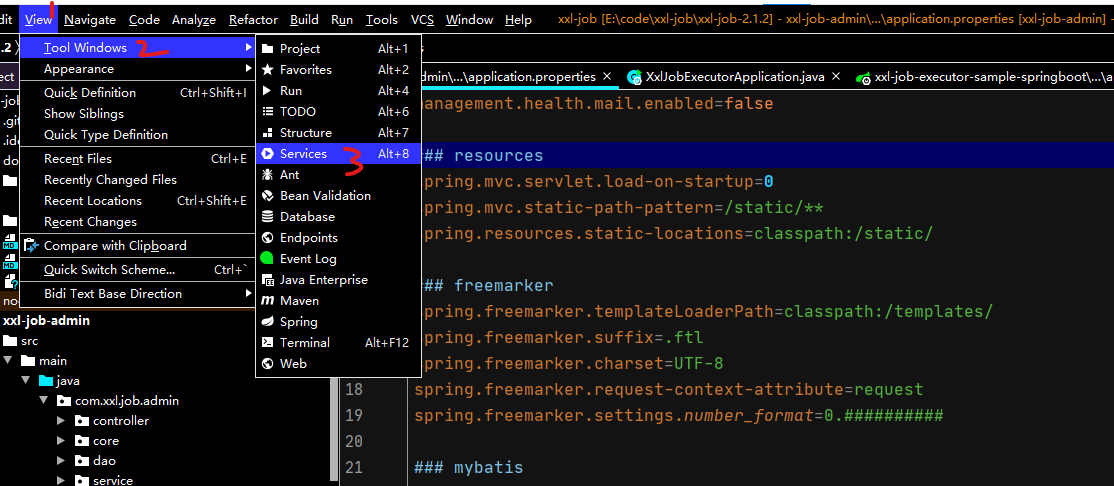Viewport: 1114px width, 486px height.
Task: Open the Analyze menu
Action: [193, 20]
